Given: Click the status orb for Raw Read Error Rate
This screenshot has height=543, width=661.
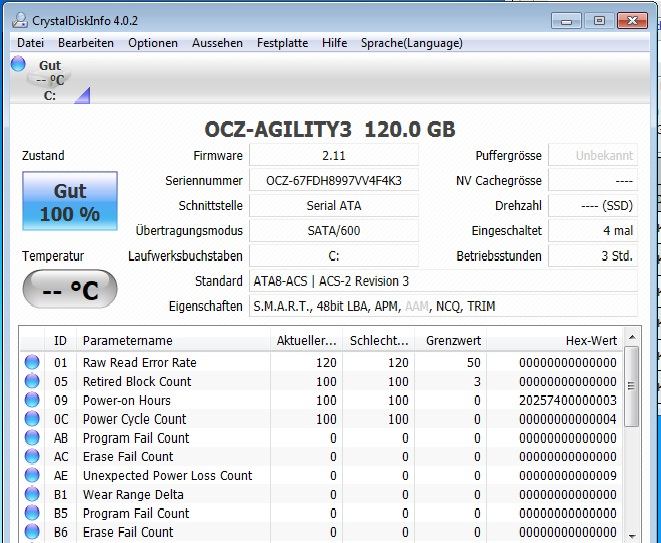Looking at the screenshot, I should tap(32, 362).
